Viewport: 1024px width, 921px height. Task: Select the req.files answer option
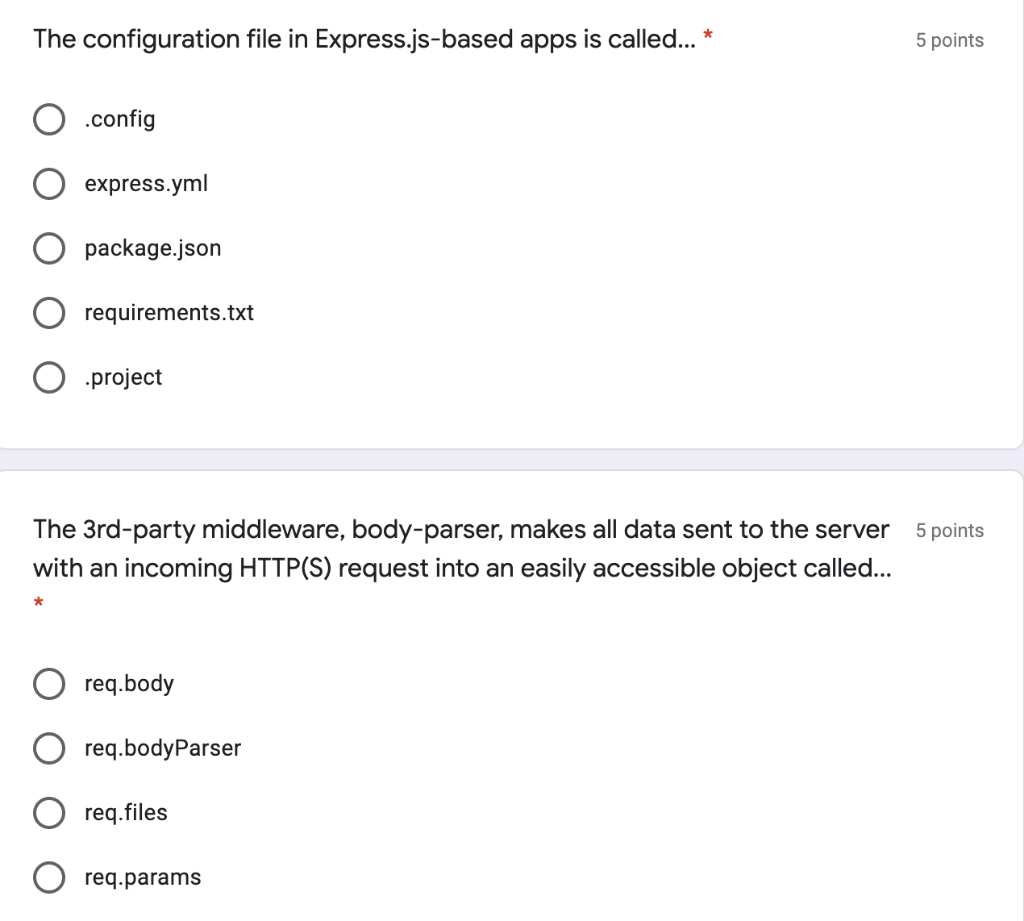pyautogui.click(x=49, y=813)
